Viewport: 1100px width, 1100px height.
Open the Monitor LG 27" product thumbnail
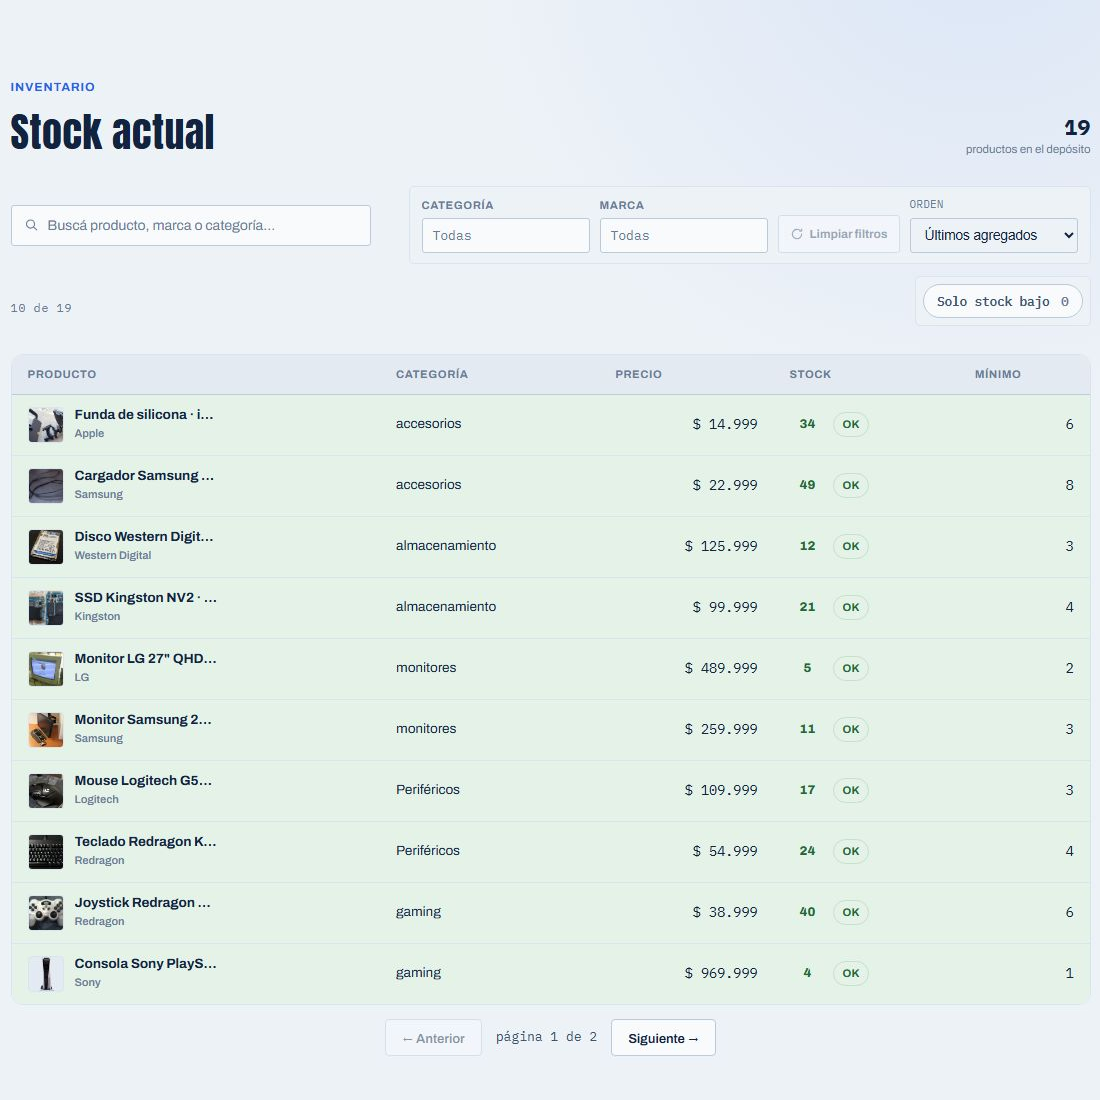point(46,669)
